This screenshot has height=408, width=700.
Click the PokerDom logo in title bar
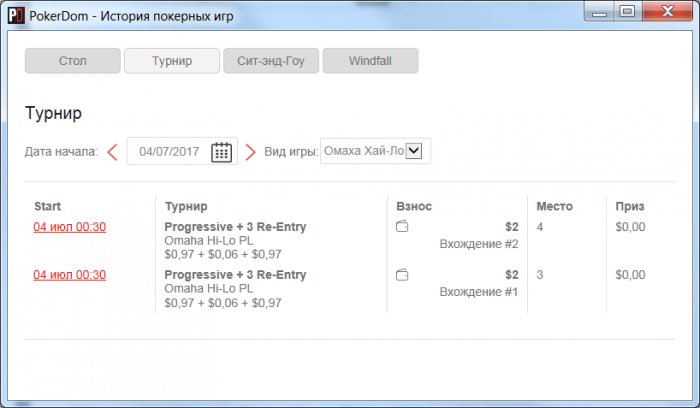[x=16, y=16]
